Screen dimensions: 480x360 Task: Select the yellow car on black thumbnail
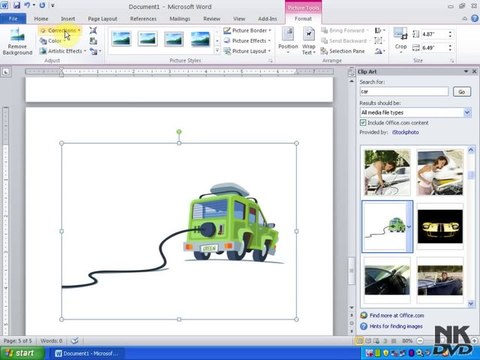coord(440,226)
